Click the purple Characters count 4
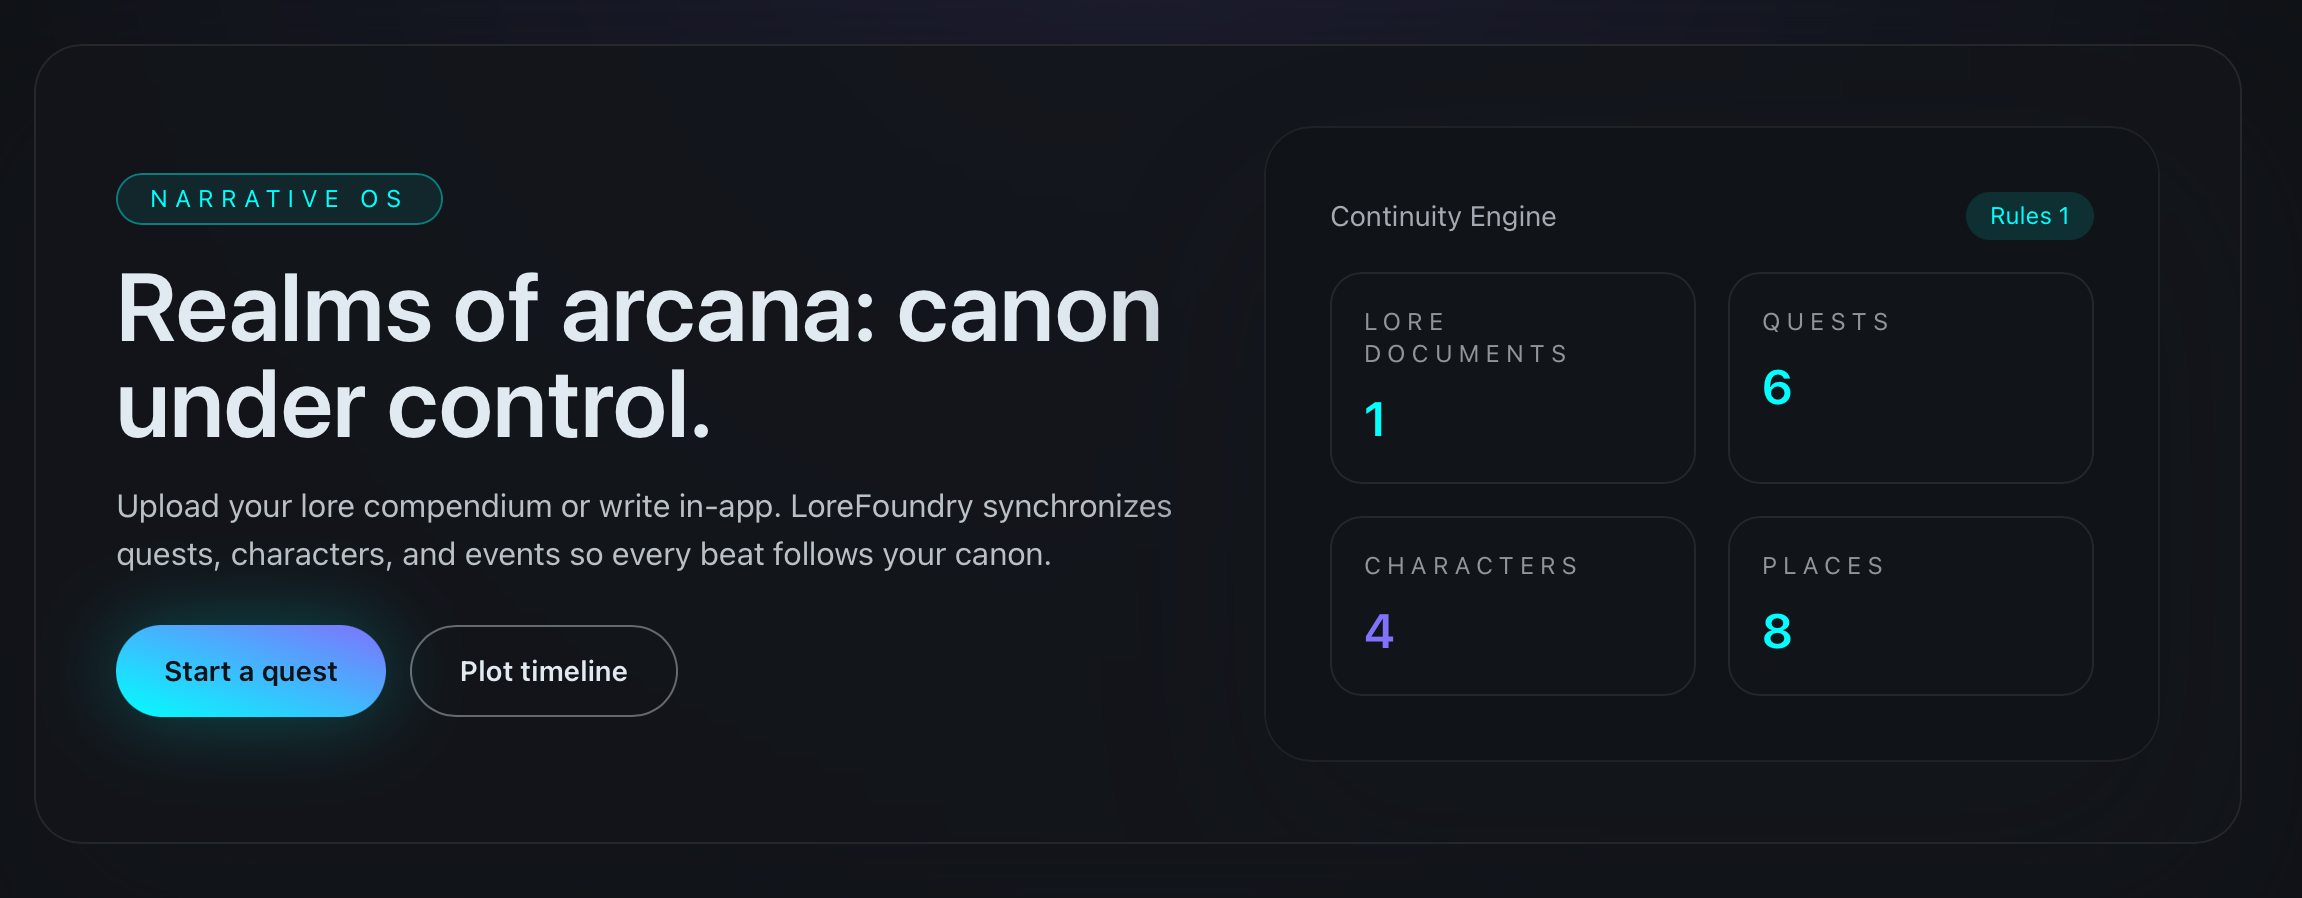 tap(1379, 631)
